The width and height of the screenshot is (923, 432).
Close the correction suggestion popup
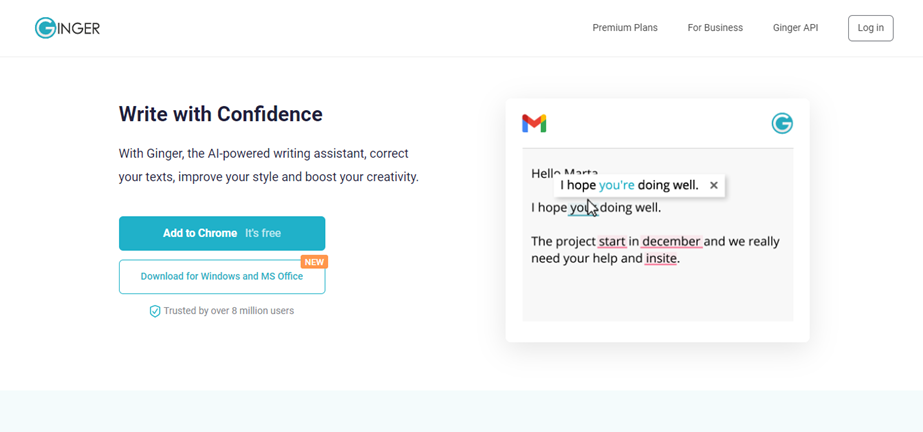pos(713,185)
